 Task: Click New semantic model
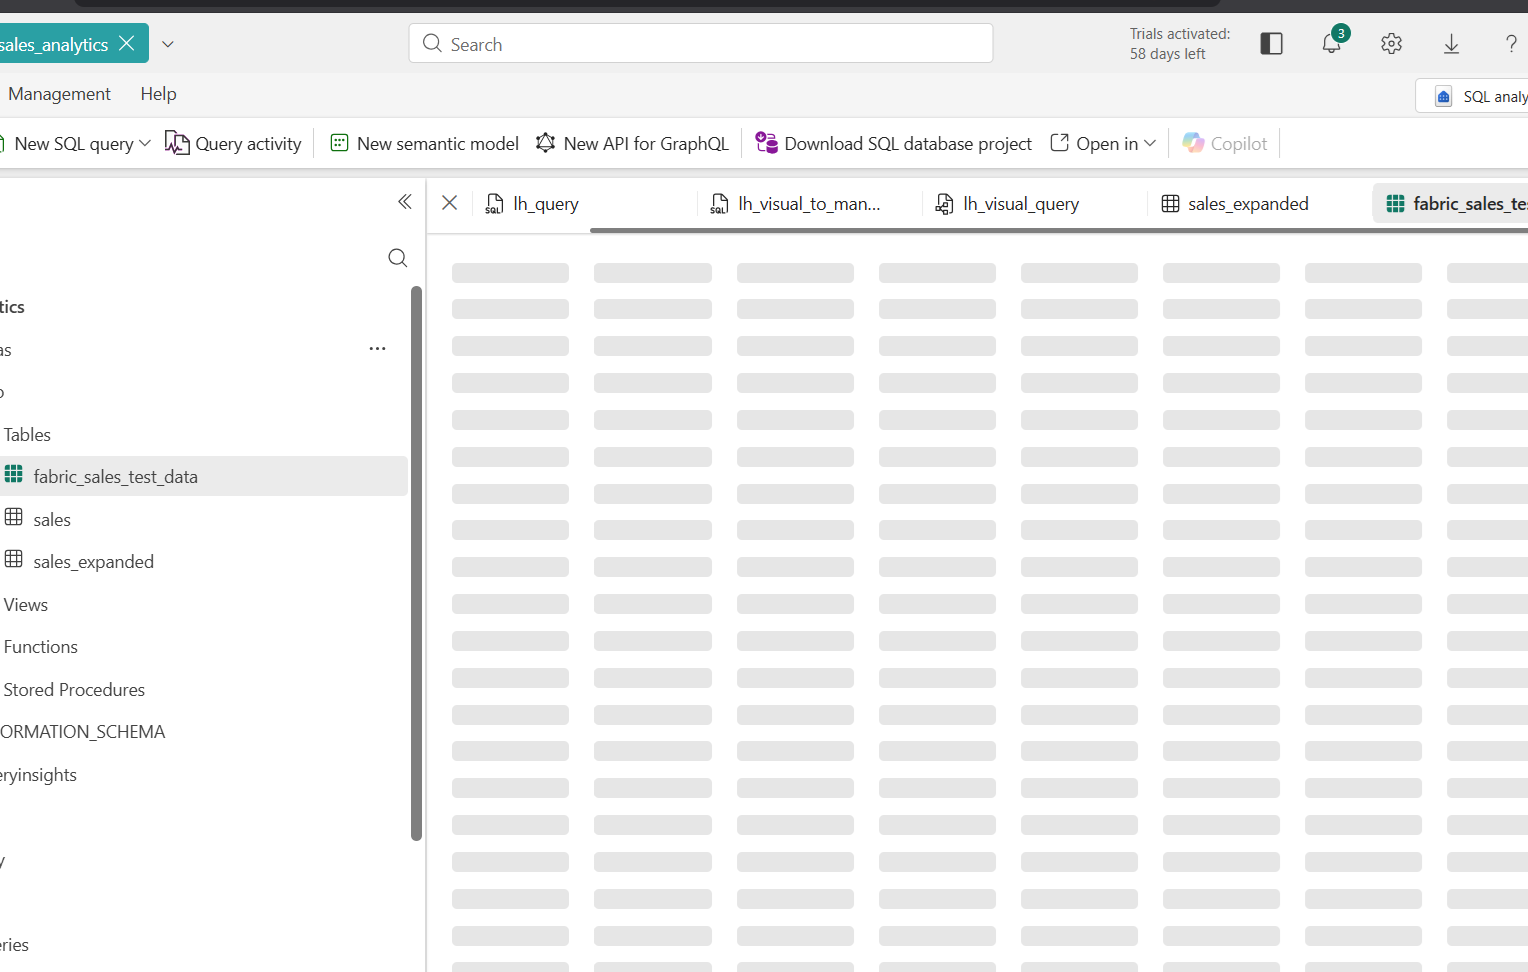pyautogui.click(x=424, y=144)
